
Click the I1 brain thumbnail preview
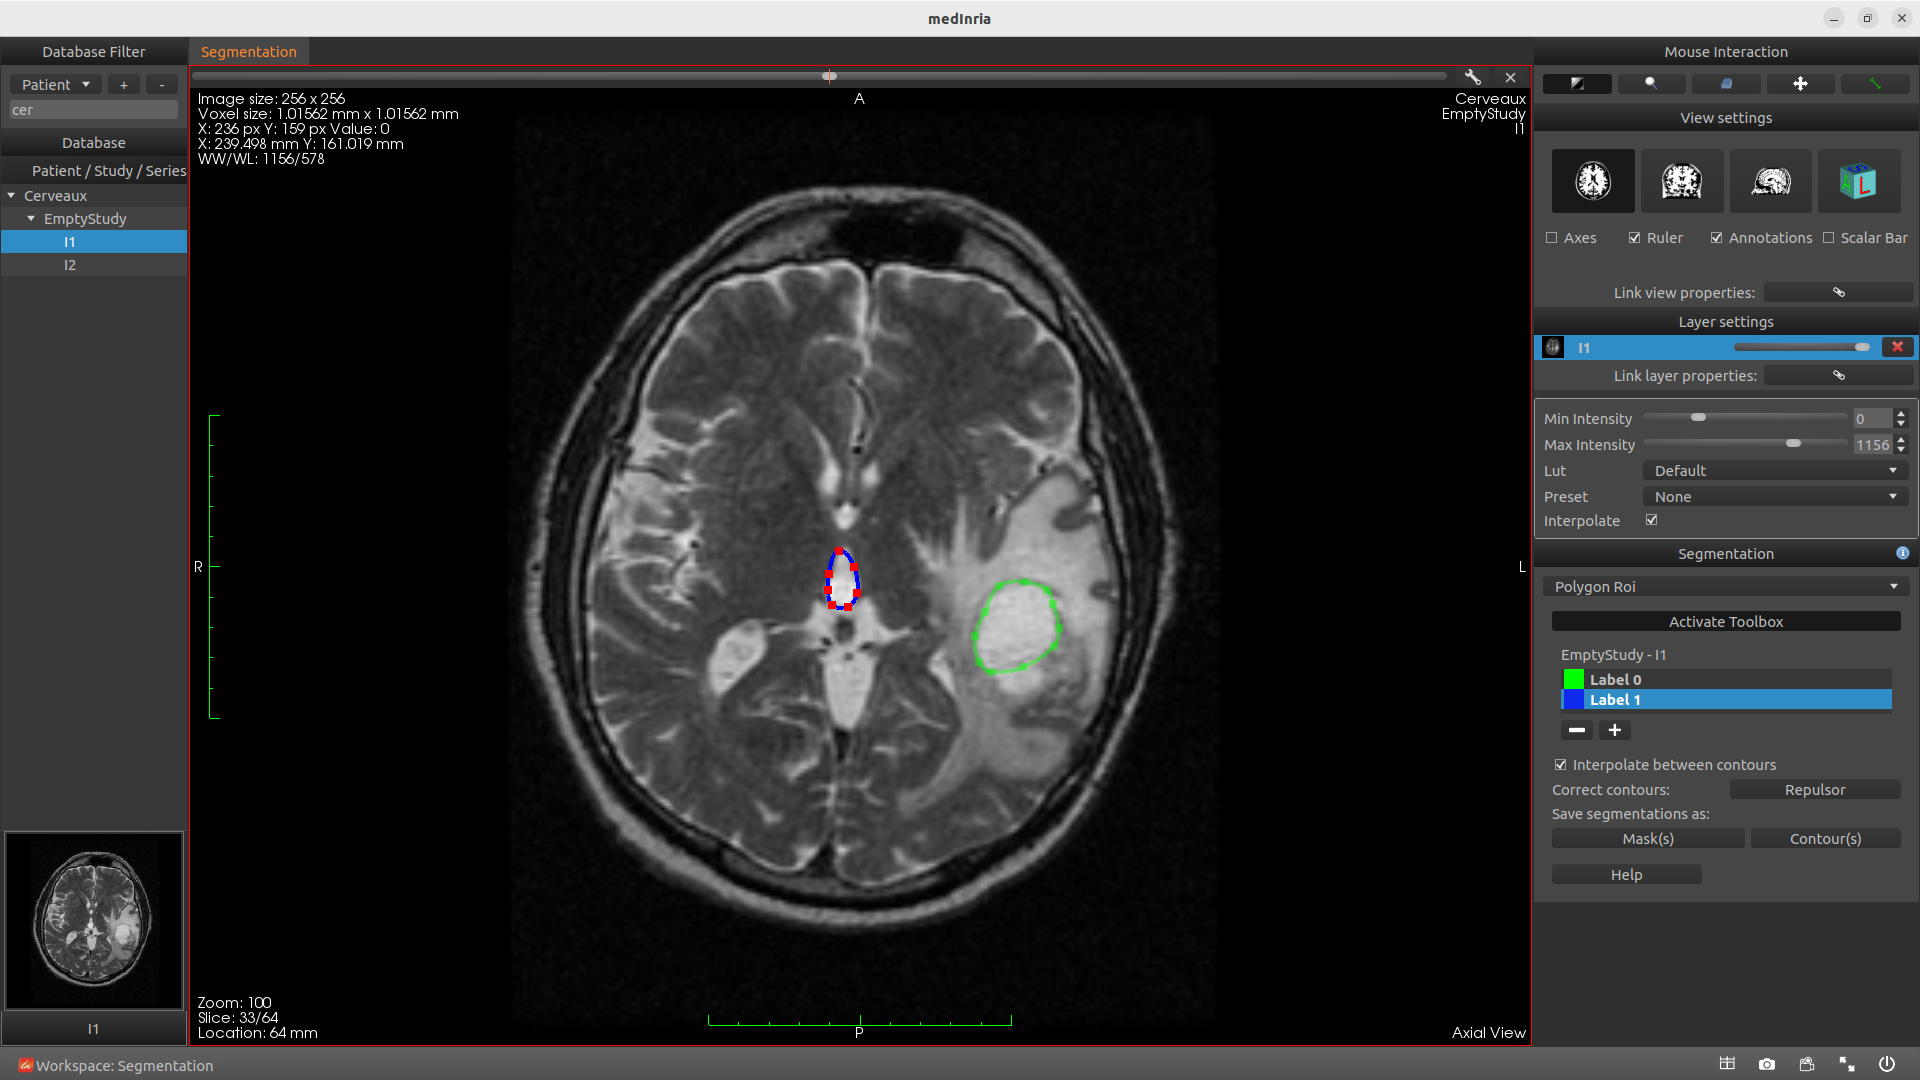coord(94,921)
